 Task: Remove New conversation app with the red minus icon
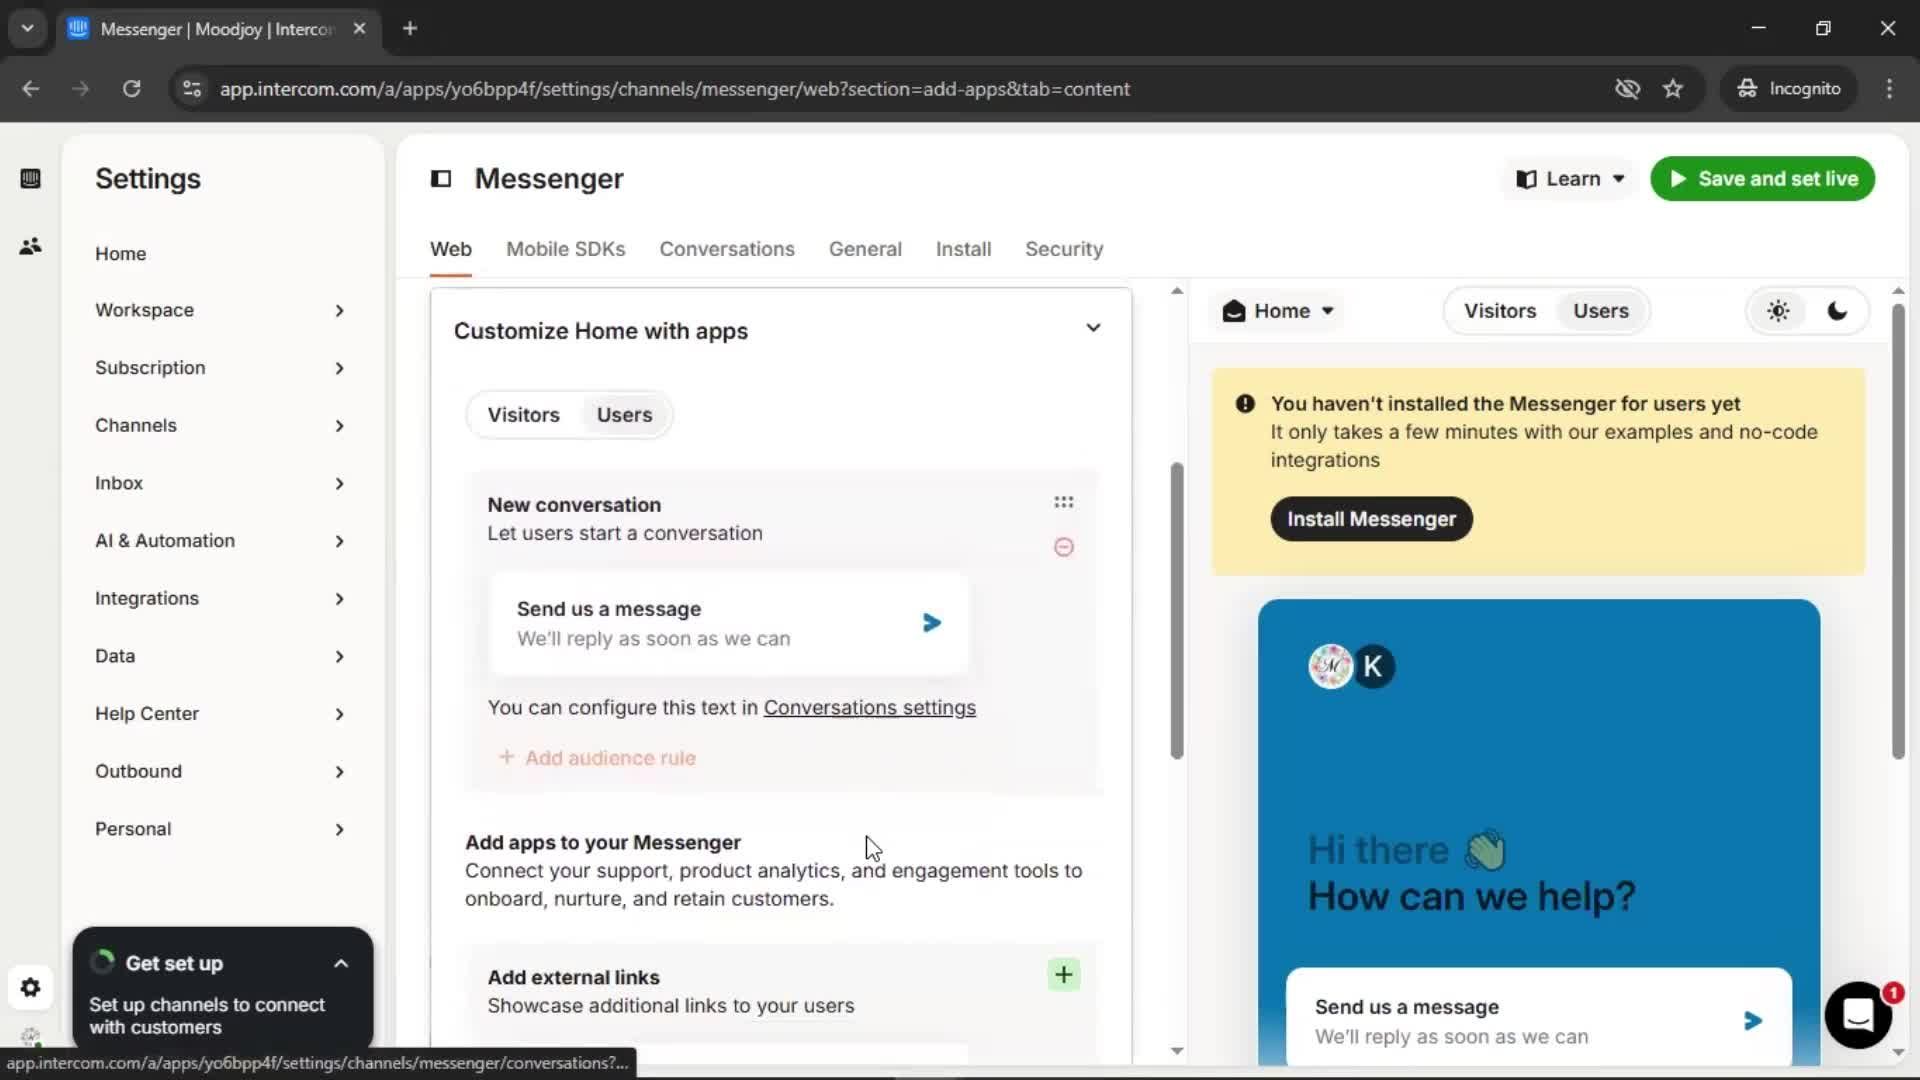click(x=1064, y=547)
